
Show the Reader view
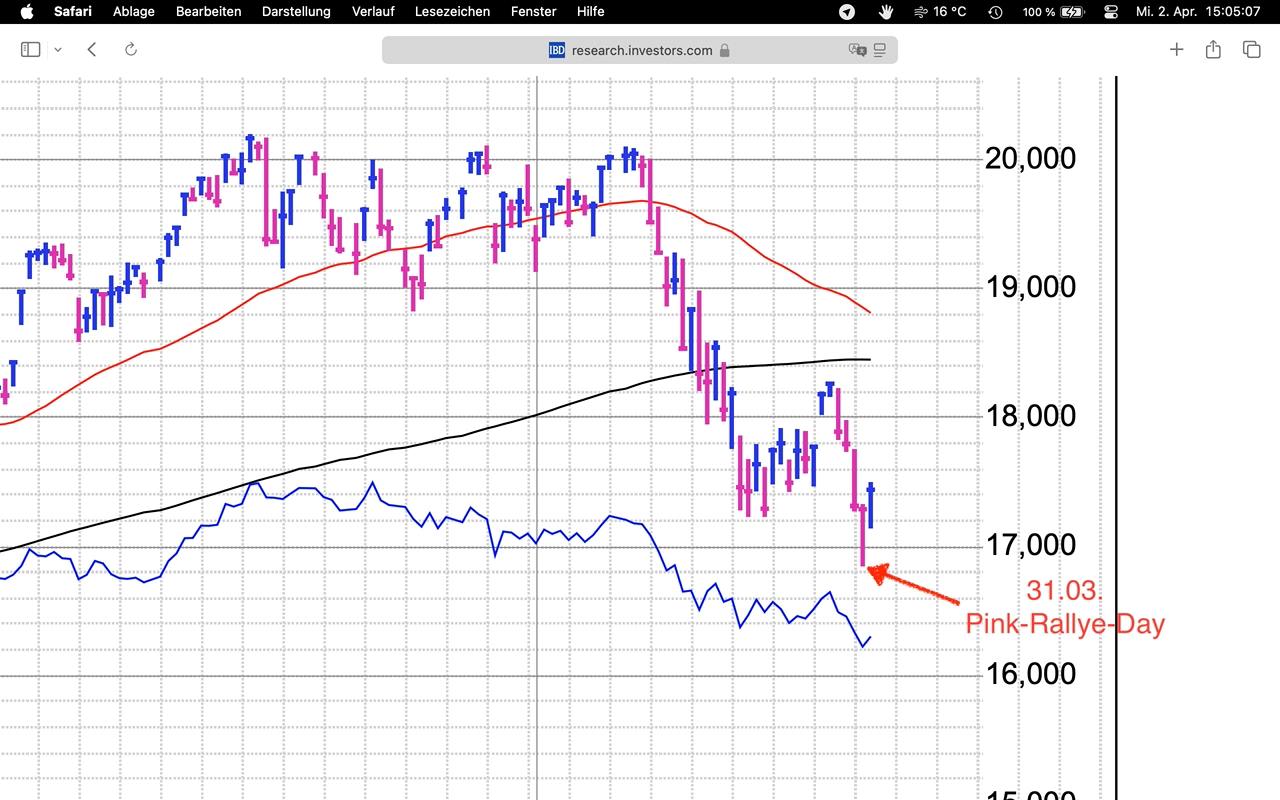pos(880,50)
